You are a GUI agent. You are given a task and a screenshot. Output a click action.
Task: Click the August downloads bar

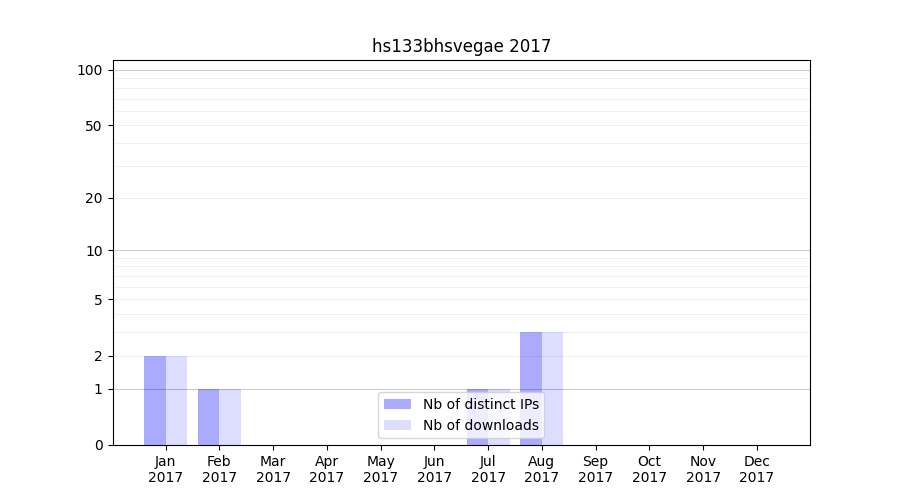(553, 388)
